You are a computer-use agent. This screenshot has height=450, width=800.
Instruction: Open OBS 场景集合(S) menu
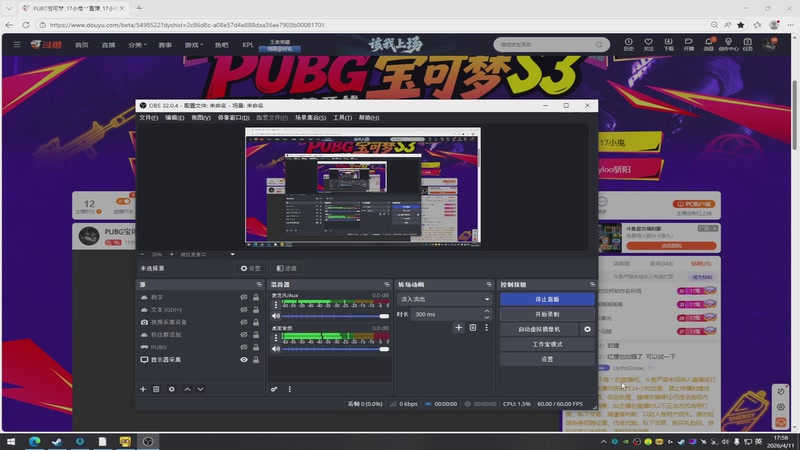[x=310, y=118]
